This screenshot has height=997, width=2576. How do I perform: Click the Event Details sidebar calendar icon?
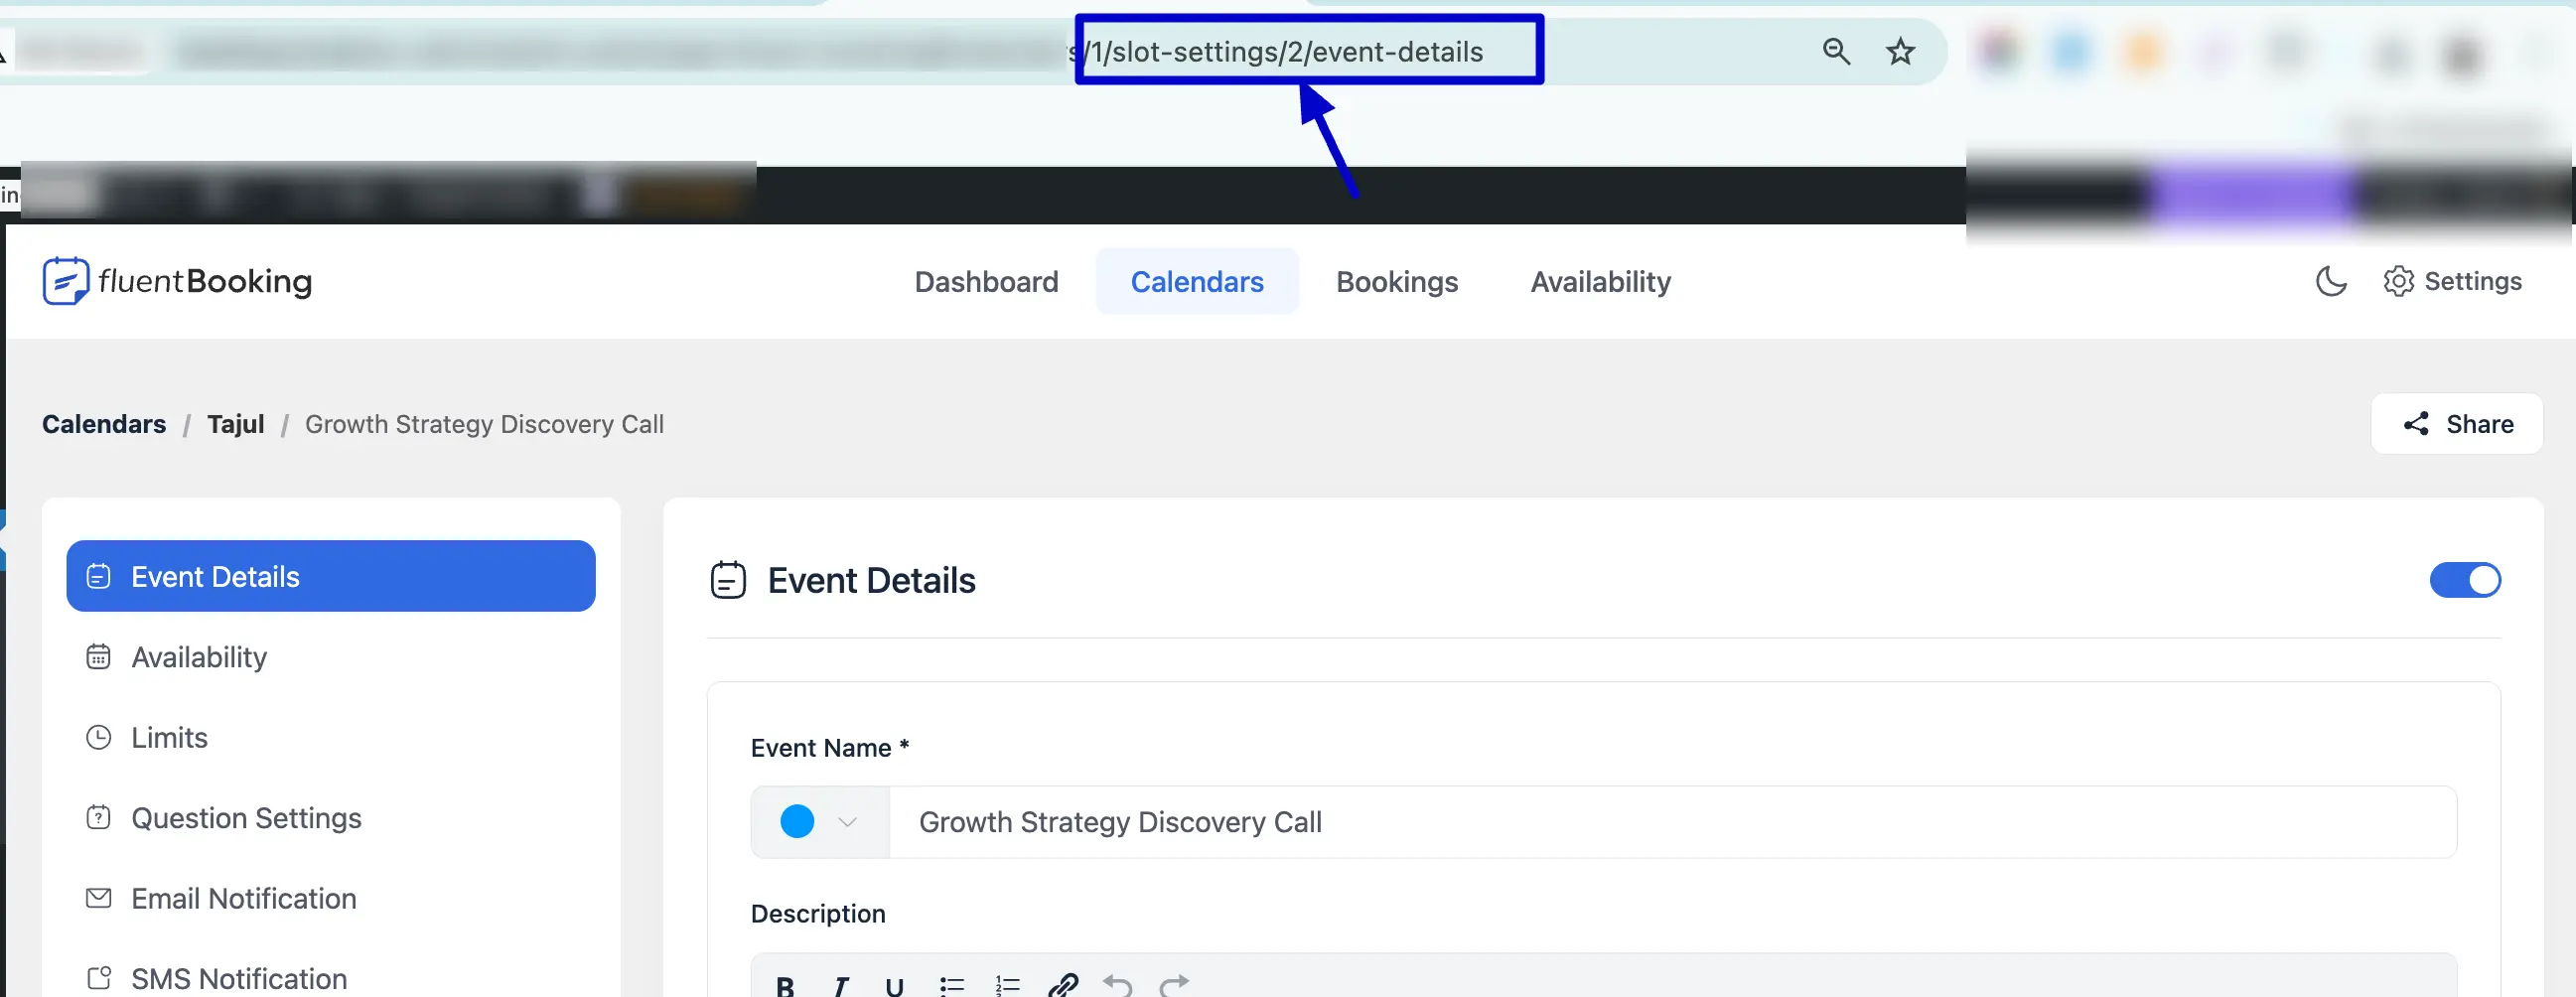(98, 576)
